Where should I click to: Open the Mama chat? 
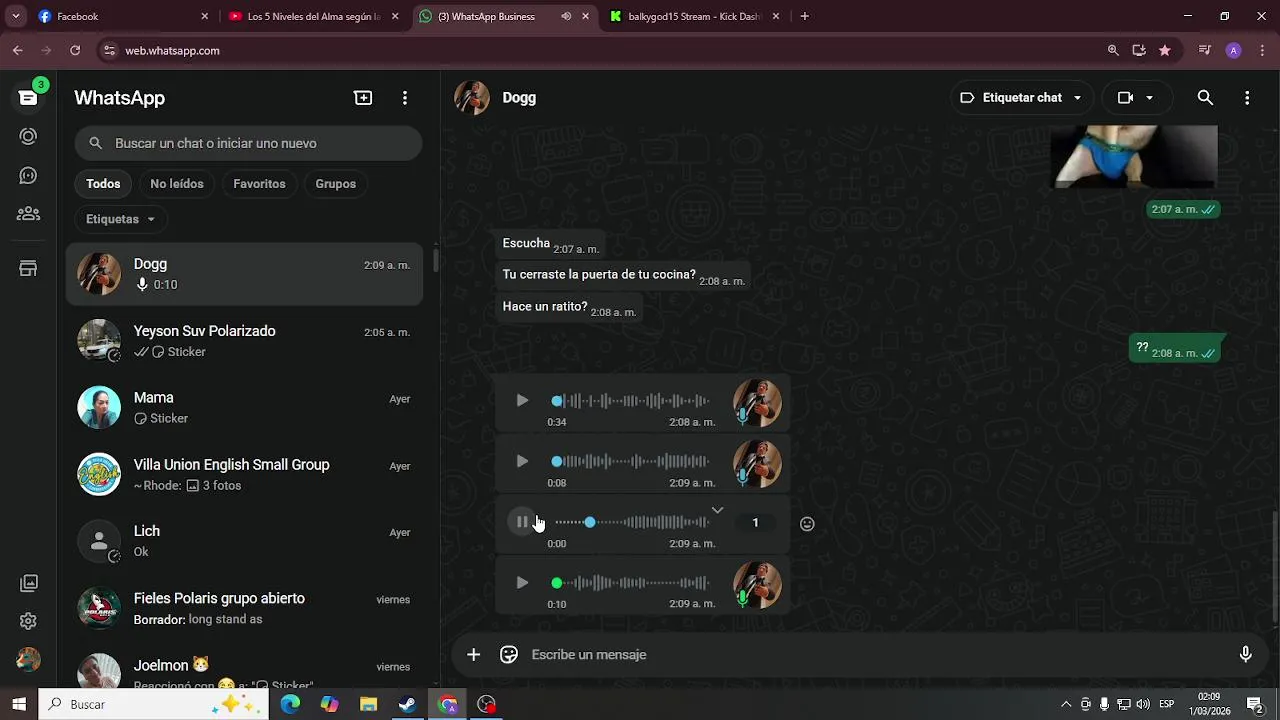tap(244, 408)
